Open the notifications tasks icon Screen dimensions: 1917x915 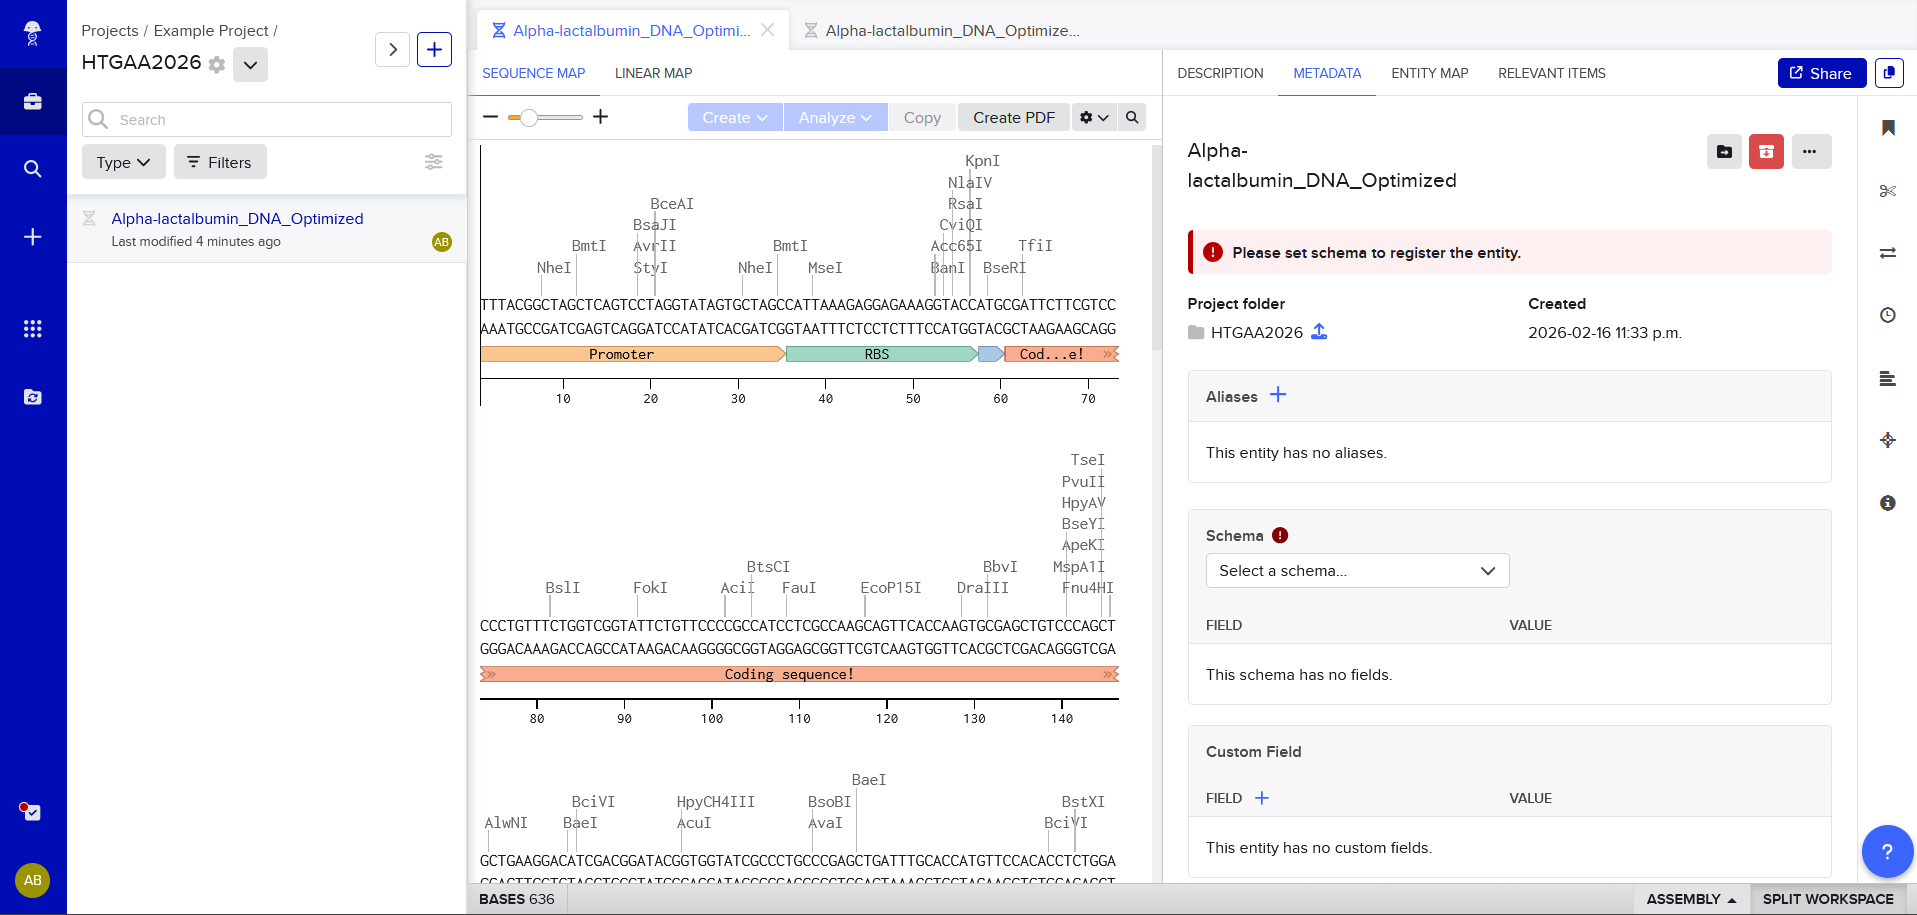click(x=31, y=811)
